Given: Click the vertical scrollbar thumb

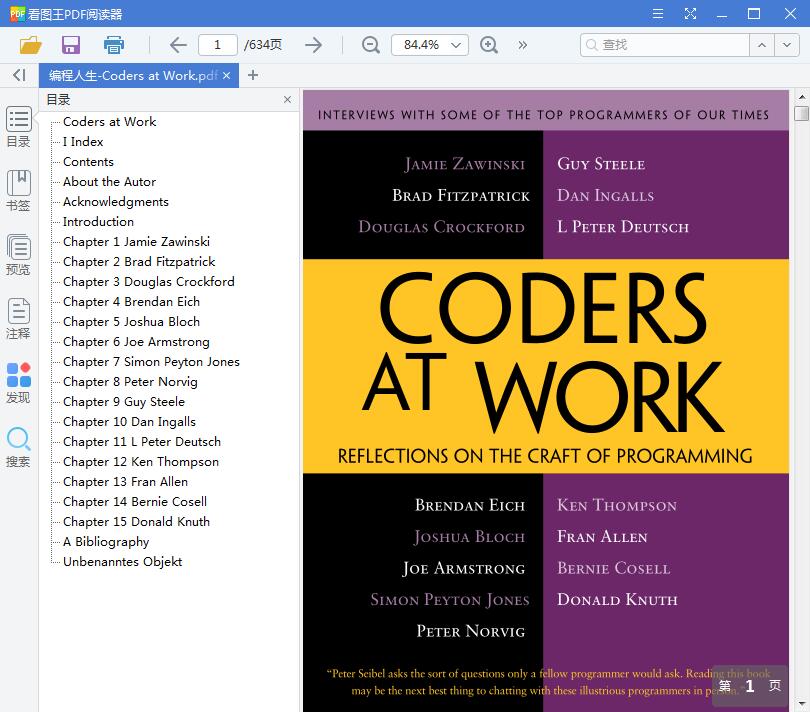Looking at the screenshot, I should tap(801, 113).
